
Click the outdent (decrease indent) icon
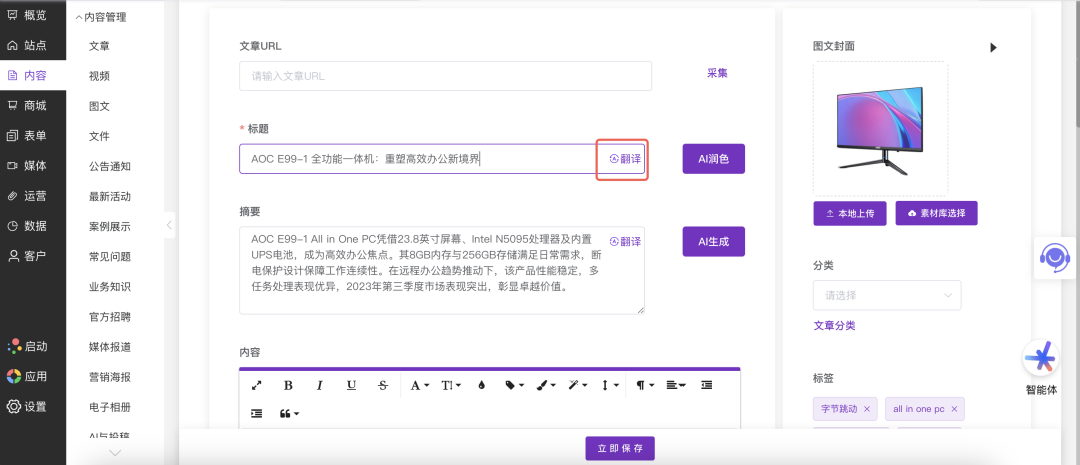coord(706,386)
